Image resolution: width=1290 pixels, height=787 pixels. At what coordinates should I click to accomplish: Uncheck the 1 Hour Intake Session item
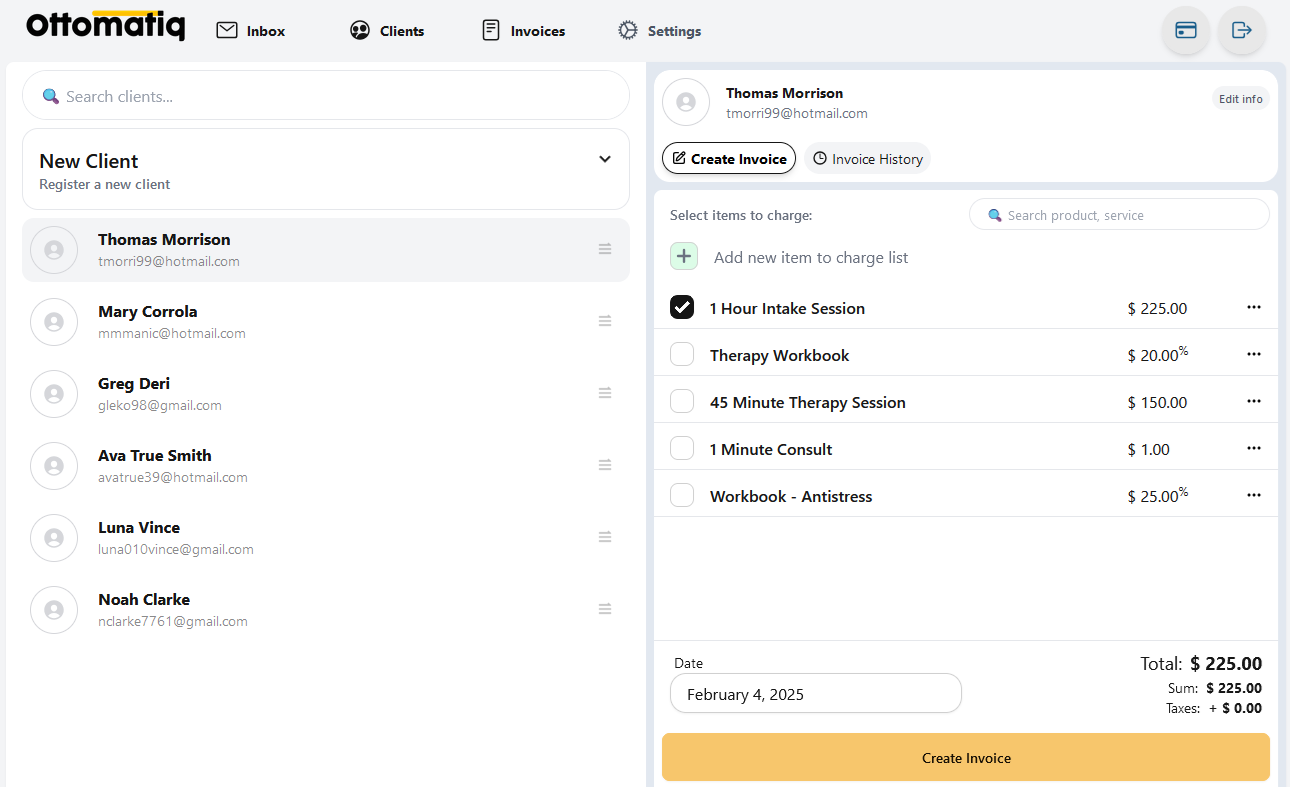coord(682,308)
